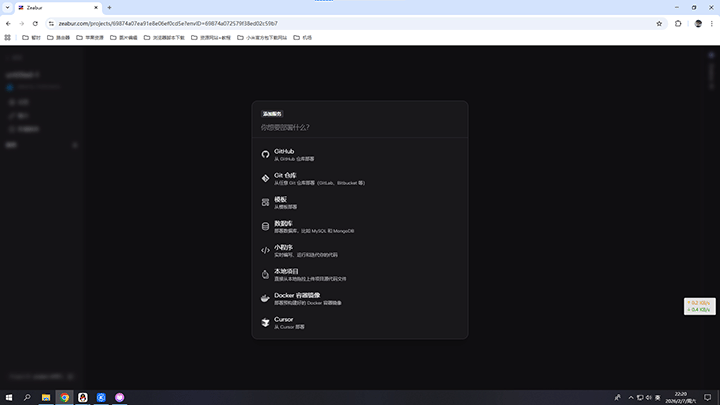Choose the 模板 template icon
720x405 pixels.
coord(265,203)
